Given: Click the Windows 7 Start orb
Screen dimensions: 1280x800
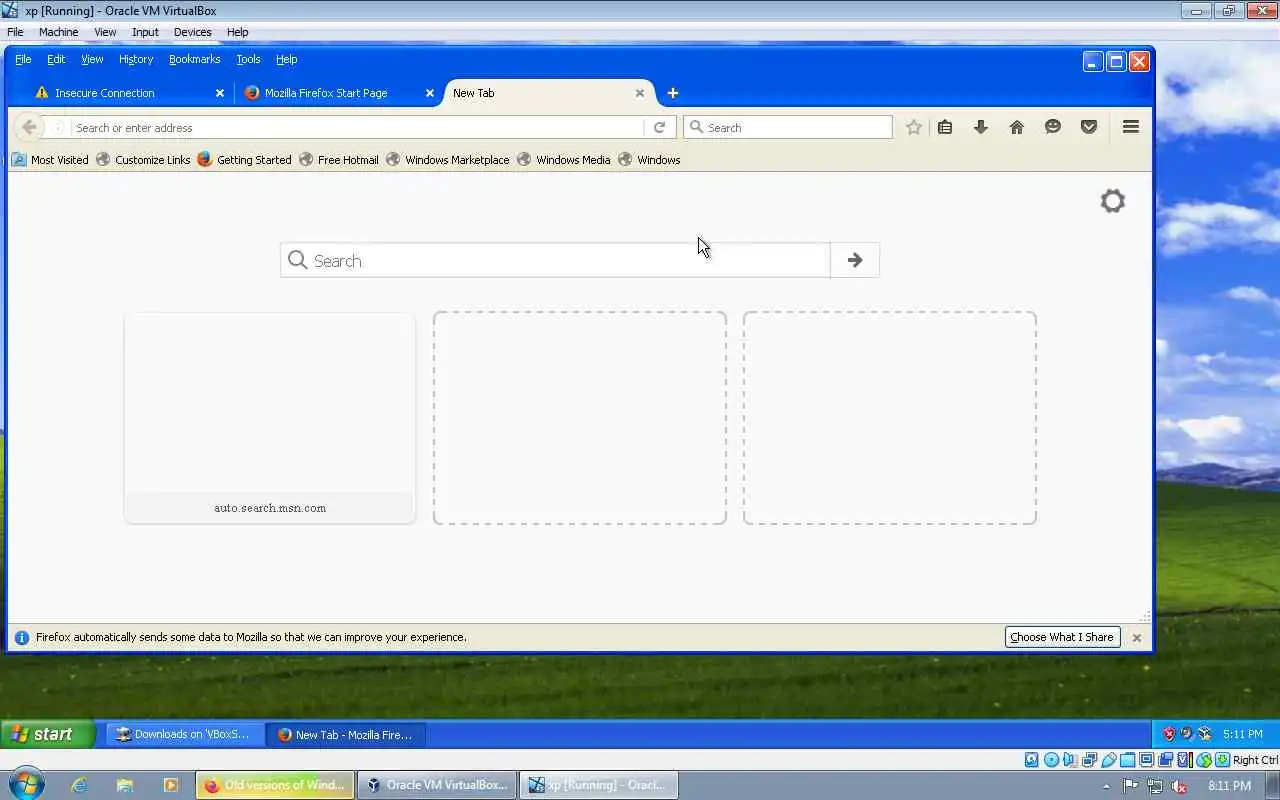Looking at the screenshot, I should click(26, 784).
